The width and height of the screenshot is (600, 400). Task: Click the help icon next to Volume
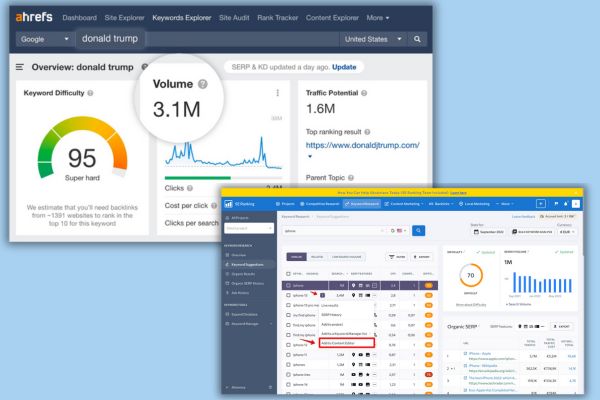tap(203, 84)
